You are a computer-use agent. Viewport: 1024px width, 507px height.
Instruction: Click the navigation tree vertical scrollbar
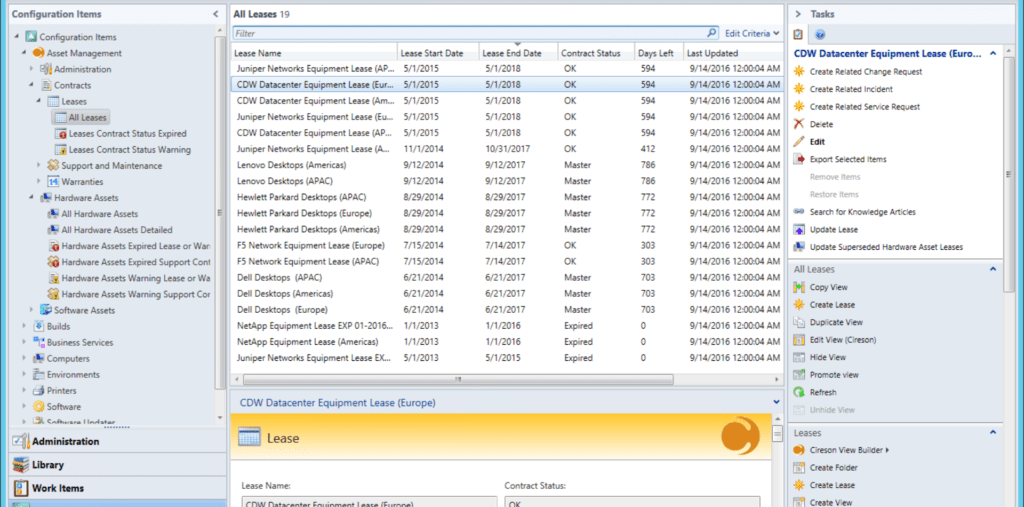[x=220, y=211]
